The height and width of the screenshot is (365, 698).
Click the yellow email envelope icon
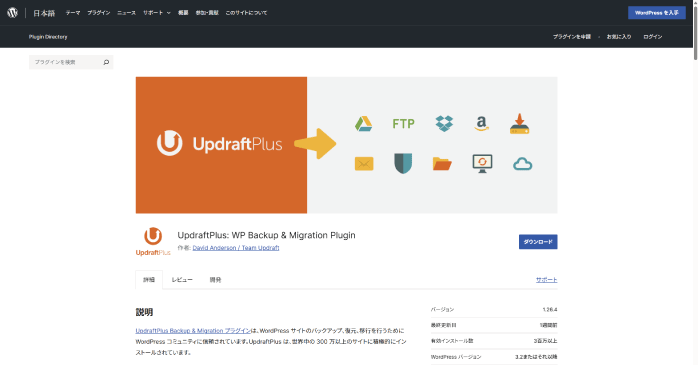pyautogui.click(x=364, y=164)
